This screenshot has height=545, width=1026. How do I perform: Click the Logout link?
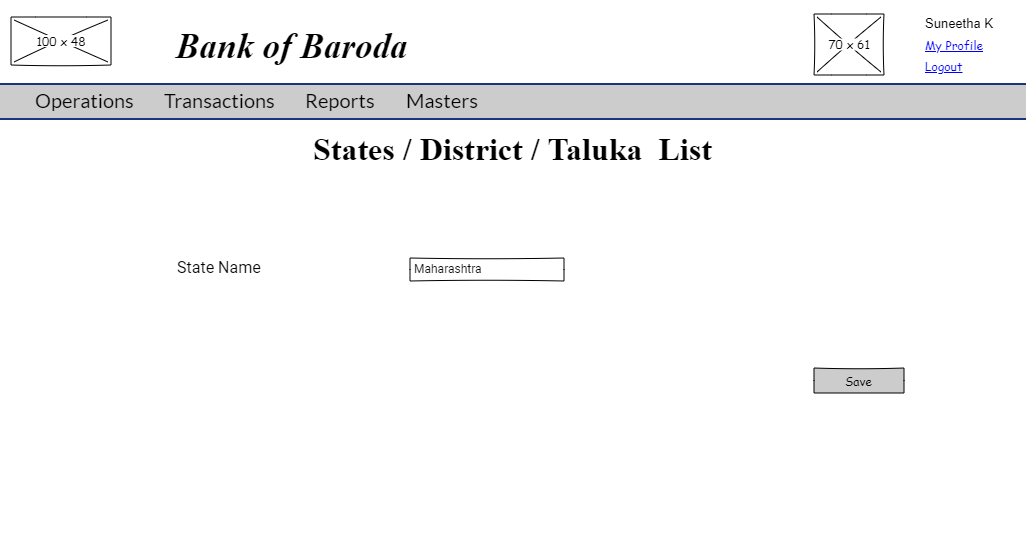tap(943, 68)
